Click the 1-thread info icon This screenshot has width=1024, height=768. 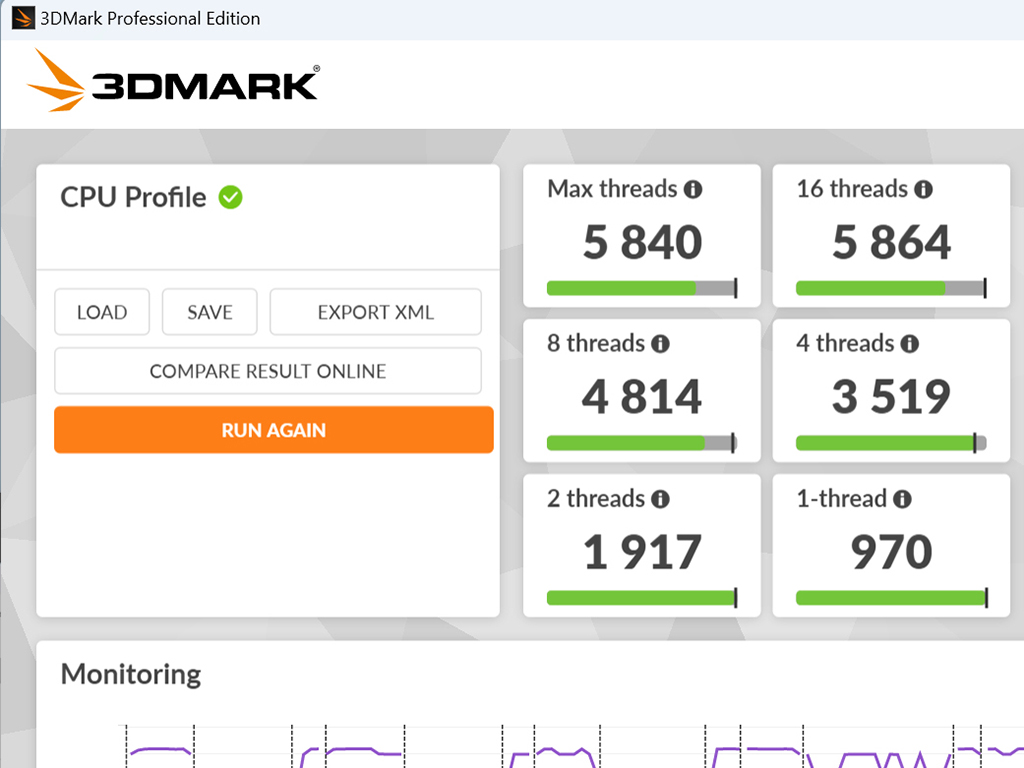tap(903, 499)
